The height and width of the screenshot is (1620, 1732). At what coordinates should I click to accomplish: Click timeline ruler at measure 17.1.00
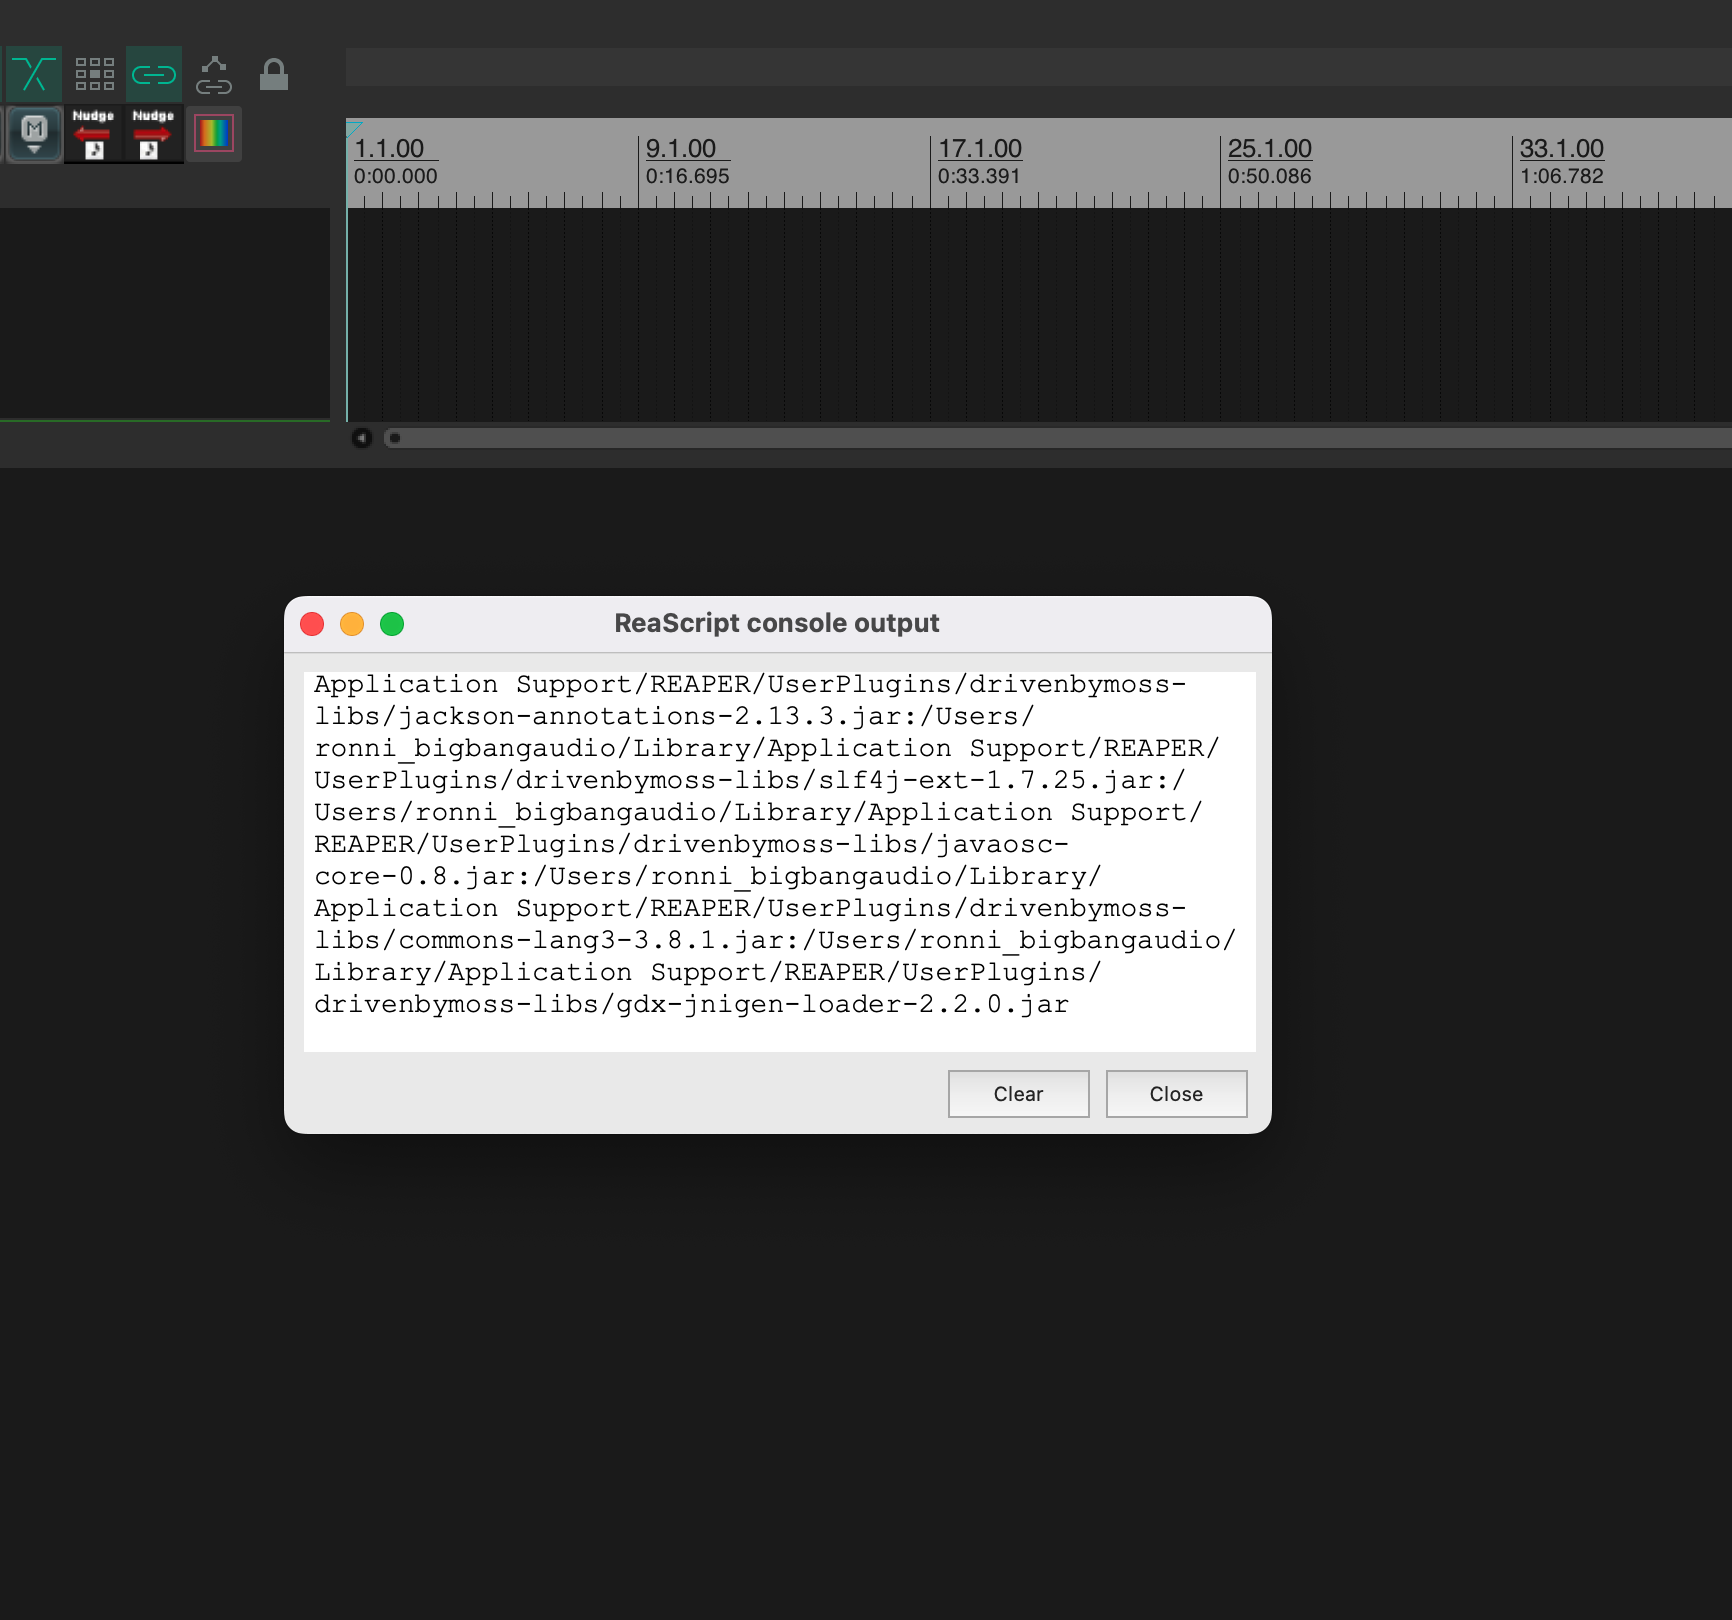point(980,149)
